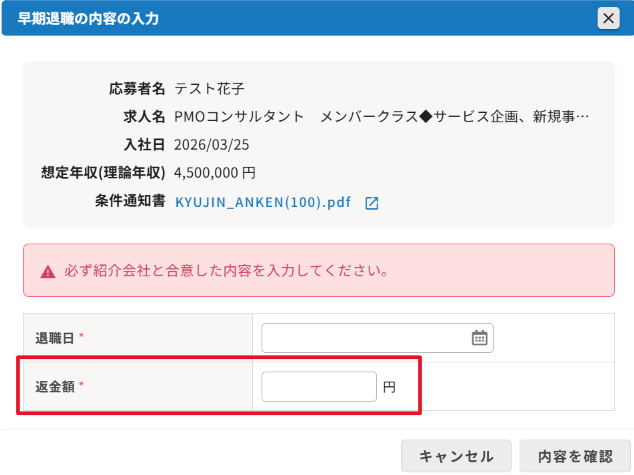Image resolution: width=634 pixels, height=475 pixels.
Task: Close the early resignation dialog
Action: [x=607, y=18]
